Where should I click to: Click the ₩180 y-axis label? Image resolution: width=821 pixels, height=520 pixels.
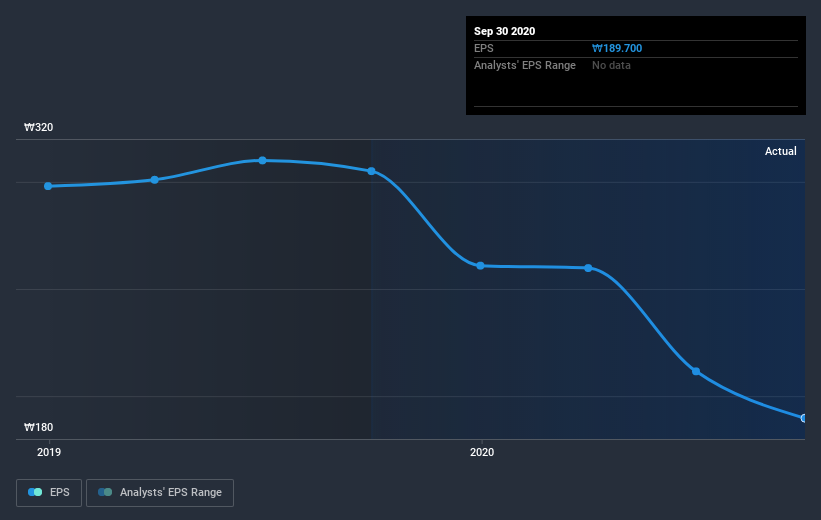pos(38,427)
